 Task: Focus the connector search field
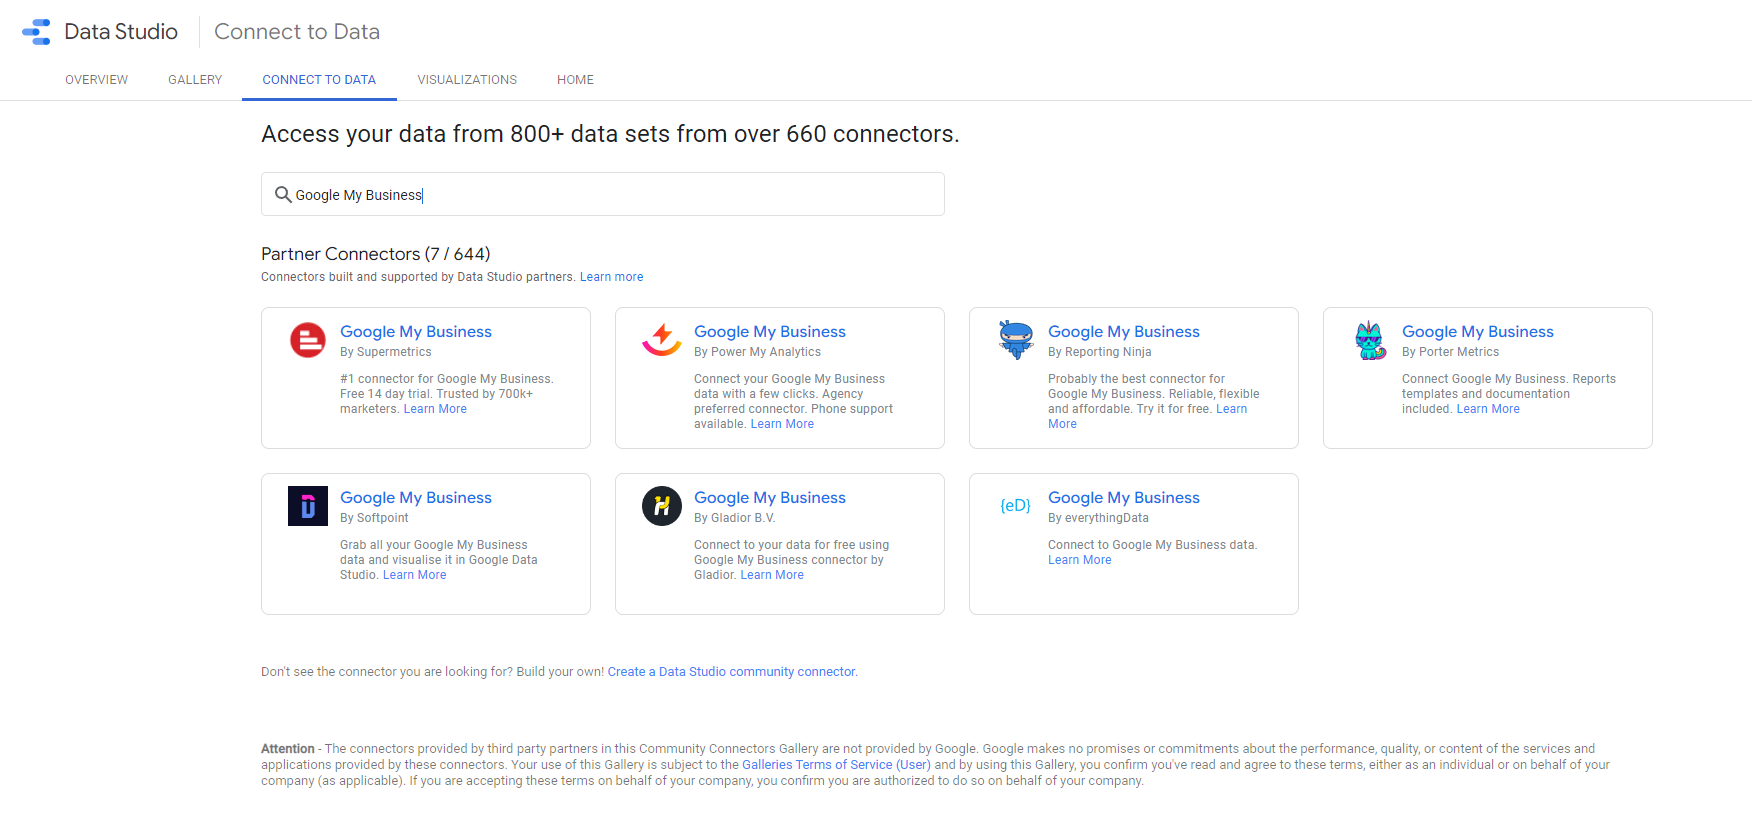pyautogui.click(x=620, y=195)
